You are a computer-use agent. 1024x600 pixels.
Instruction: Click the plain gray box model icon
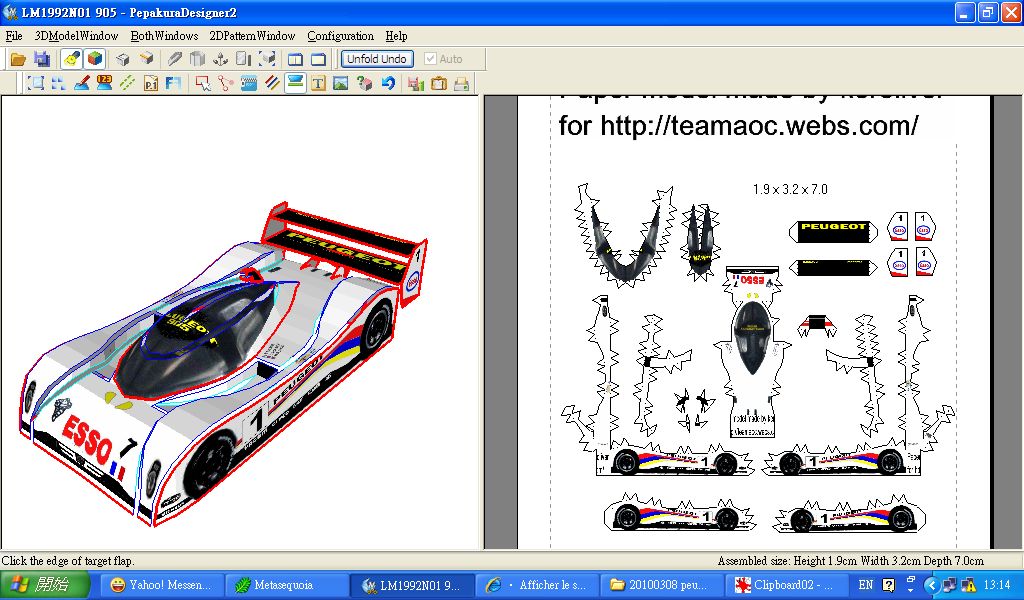tap(123, 59)
